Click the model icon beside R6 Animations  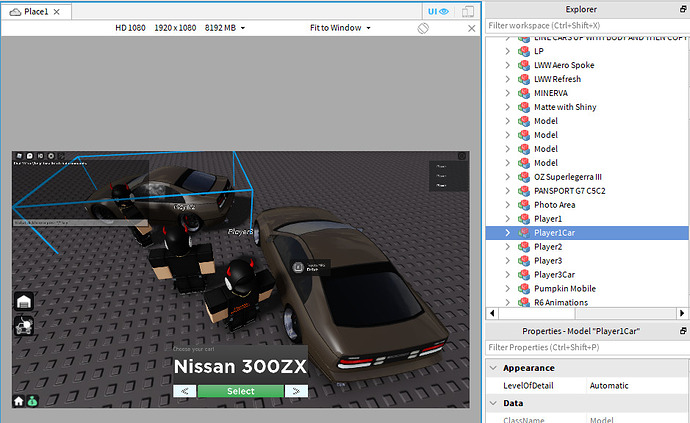[x=524, y=302]
